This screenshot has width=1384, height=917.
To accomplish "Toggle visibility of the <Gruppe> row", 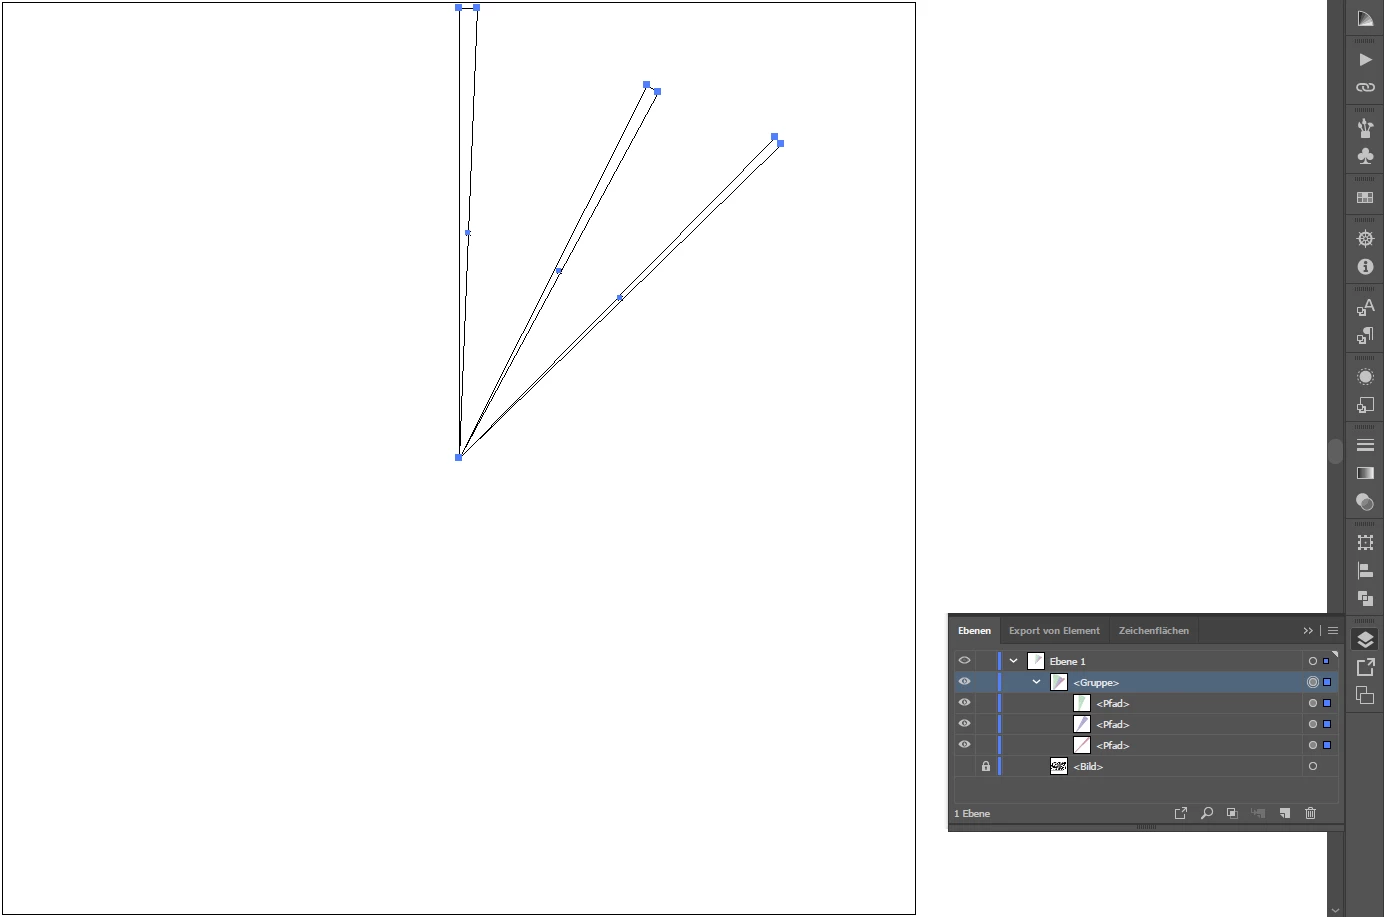I will tap(964, 682).
